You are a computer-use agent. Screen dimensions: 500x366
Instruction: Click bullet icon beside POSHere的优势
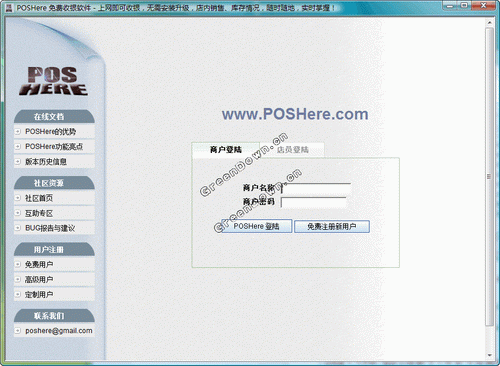click(18, 132)
